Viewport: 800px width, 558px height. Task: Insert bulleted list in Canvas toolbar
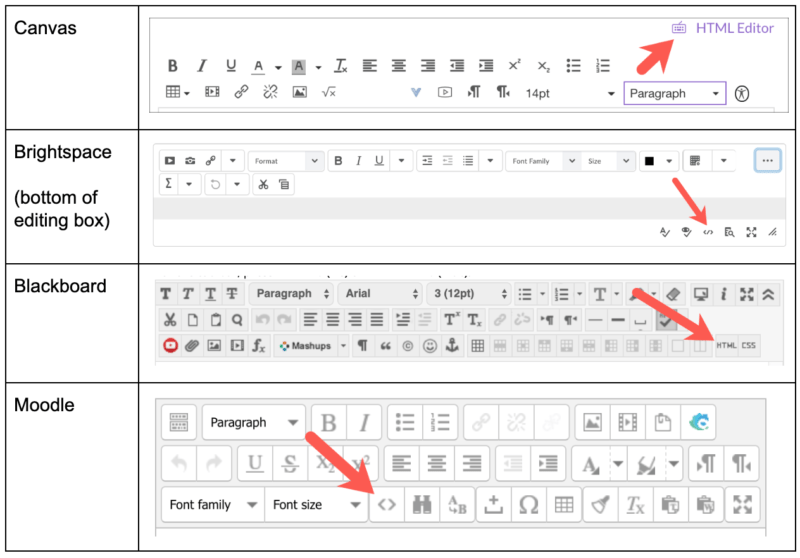point(573,66)
